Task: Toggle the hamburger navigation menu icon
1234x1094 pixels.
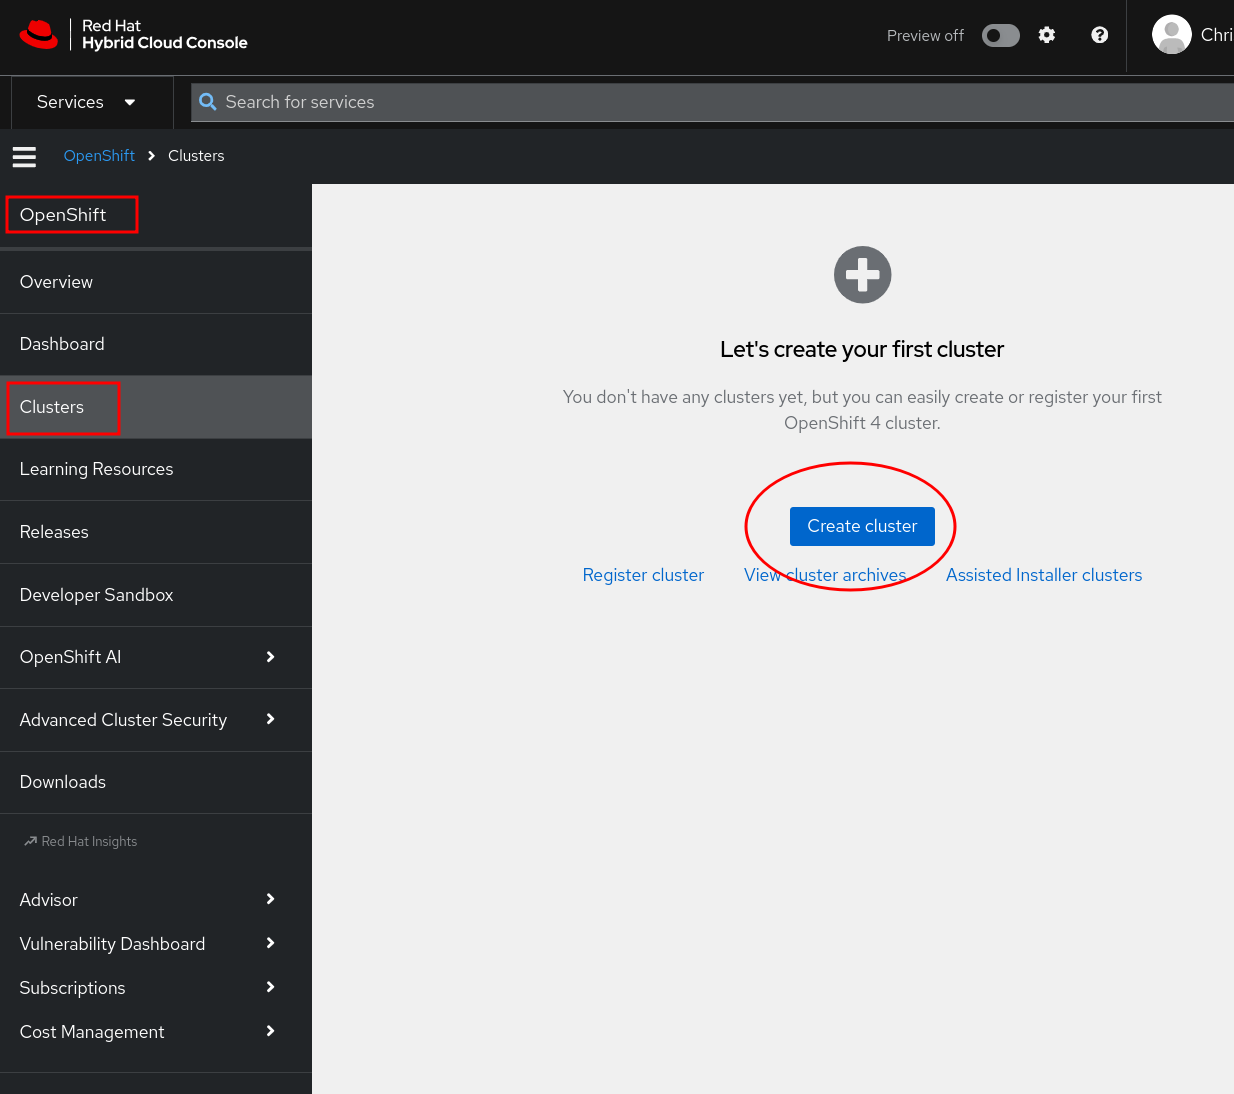Action: coord(24,156)
